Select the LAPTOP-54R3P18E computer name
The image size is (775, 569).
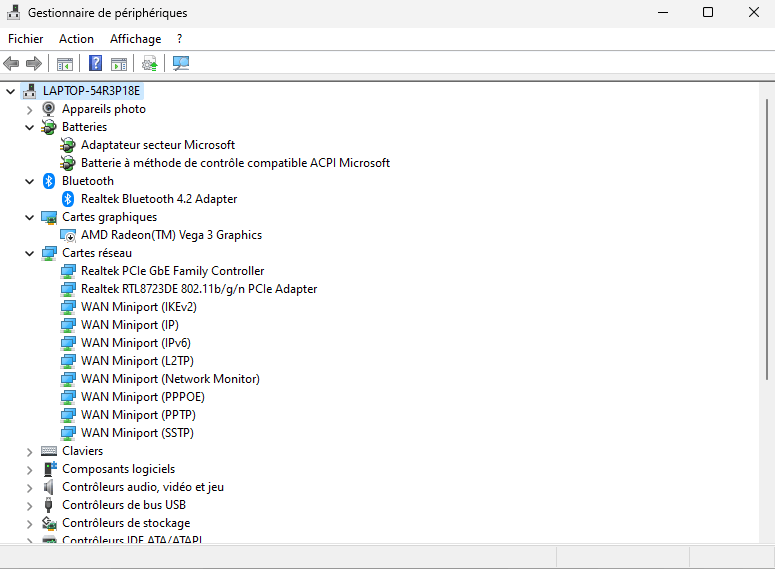(x=91, y=91)
